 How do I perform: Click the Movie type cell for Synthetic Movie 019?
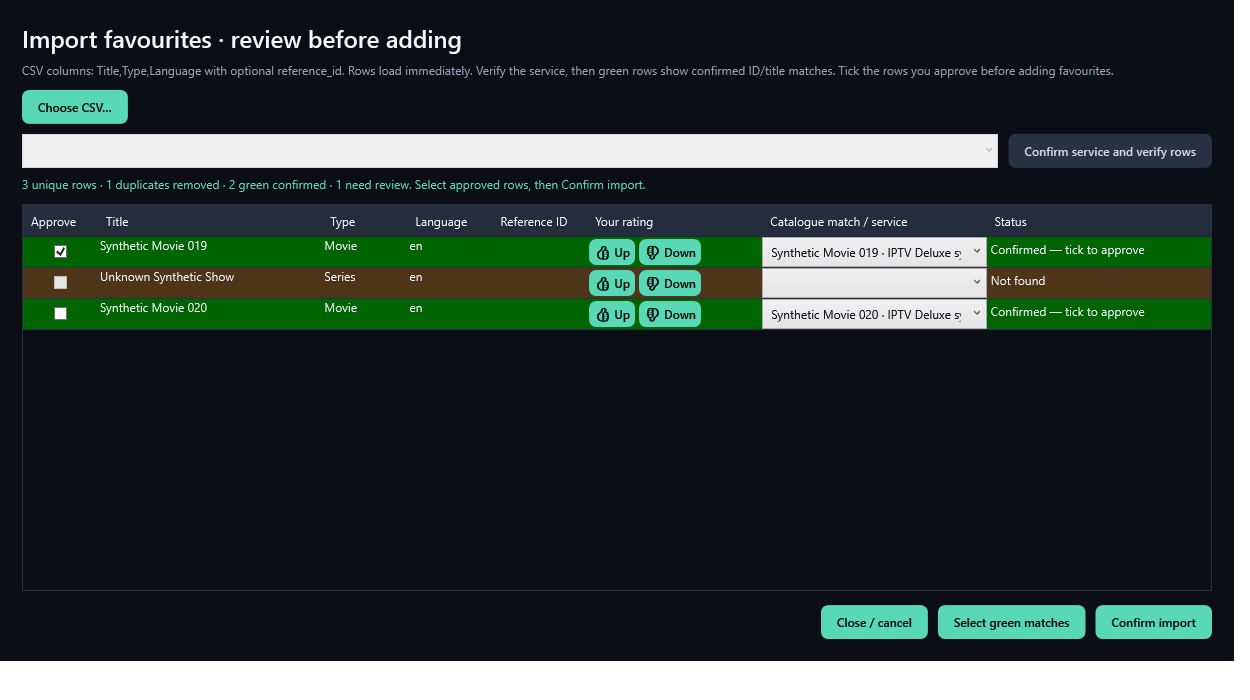[x=341, y=246]
